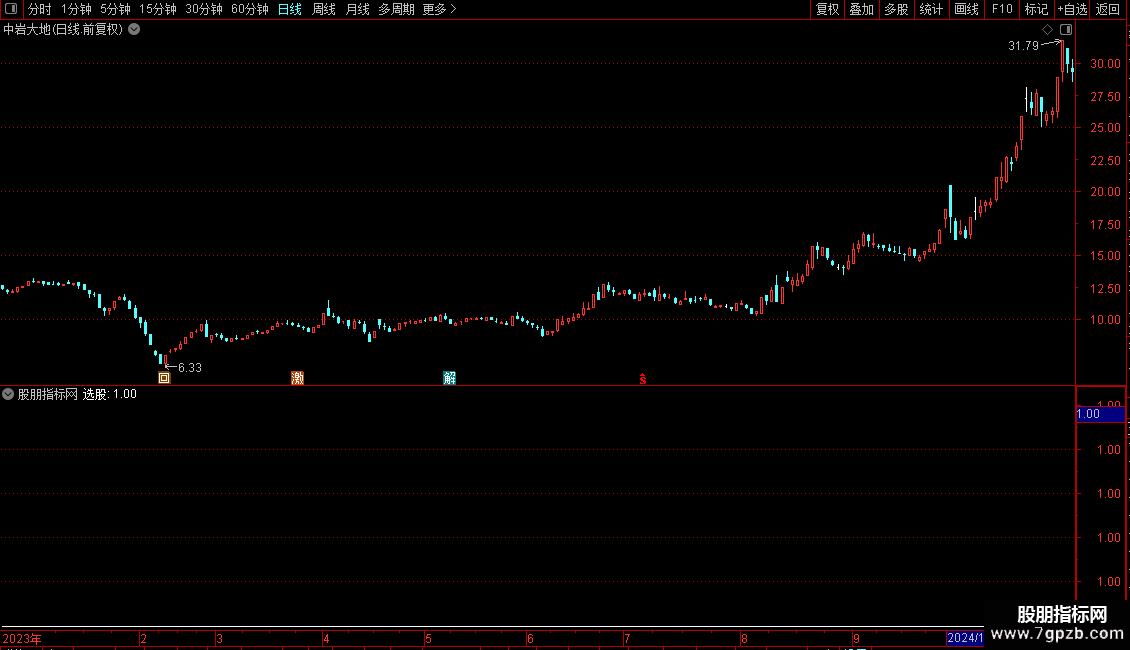Expand the 更多 periods menu
1130x650 pixels.
[440, 9]
